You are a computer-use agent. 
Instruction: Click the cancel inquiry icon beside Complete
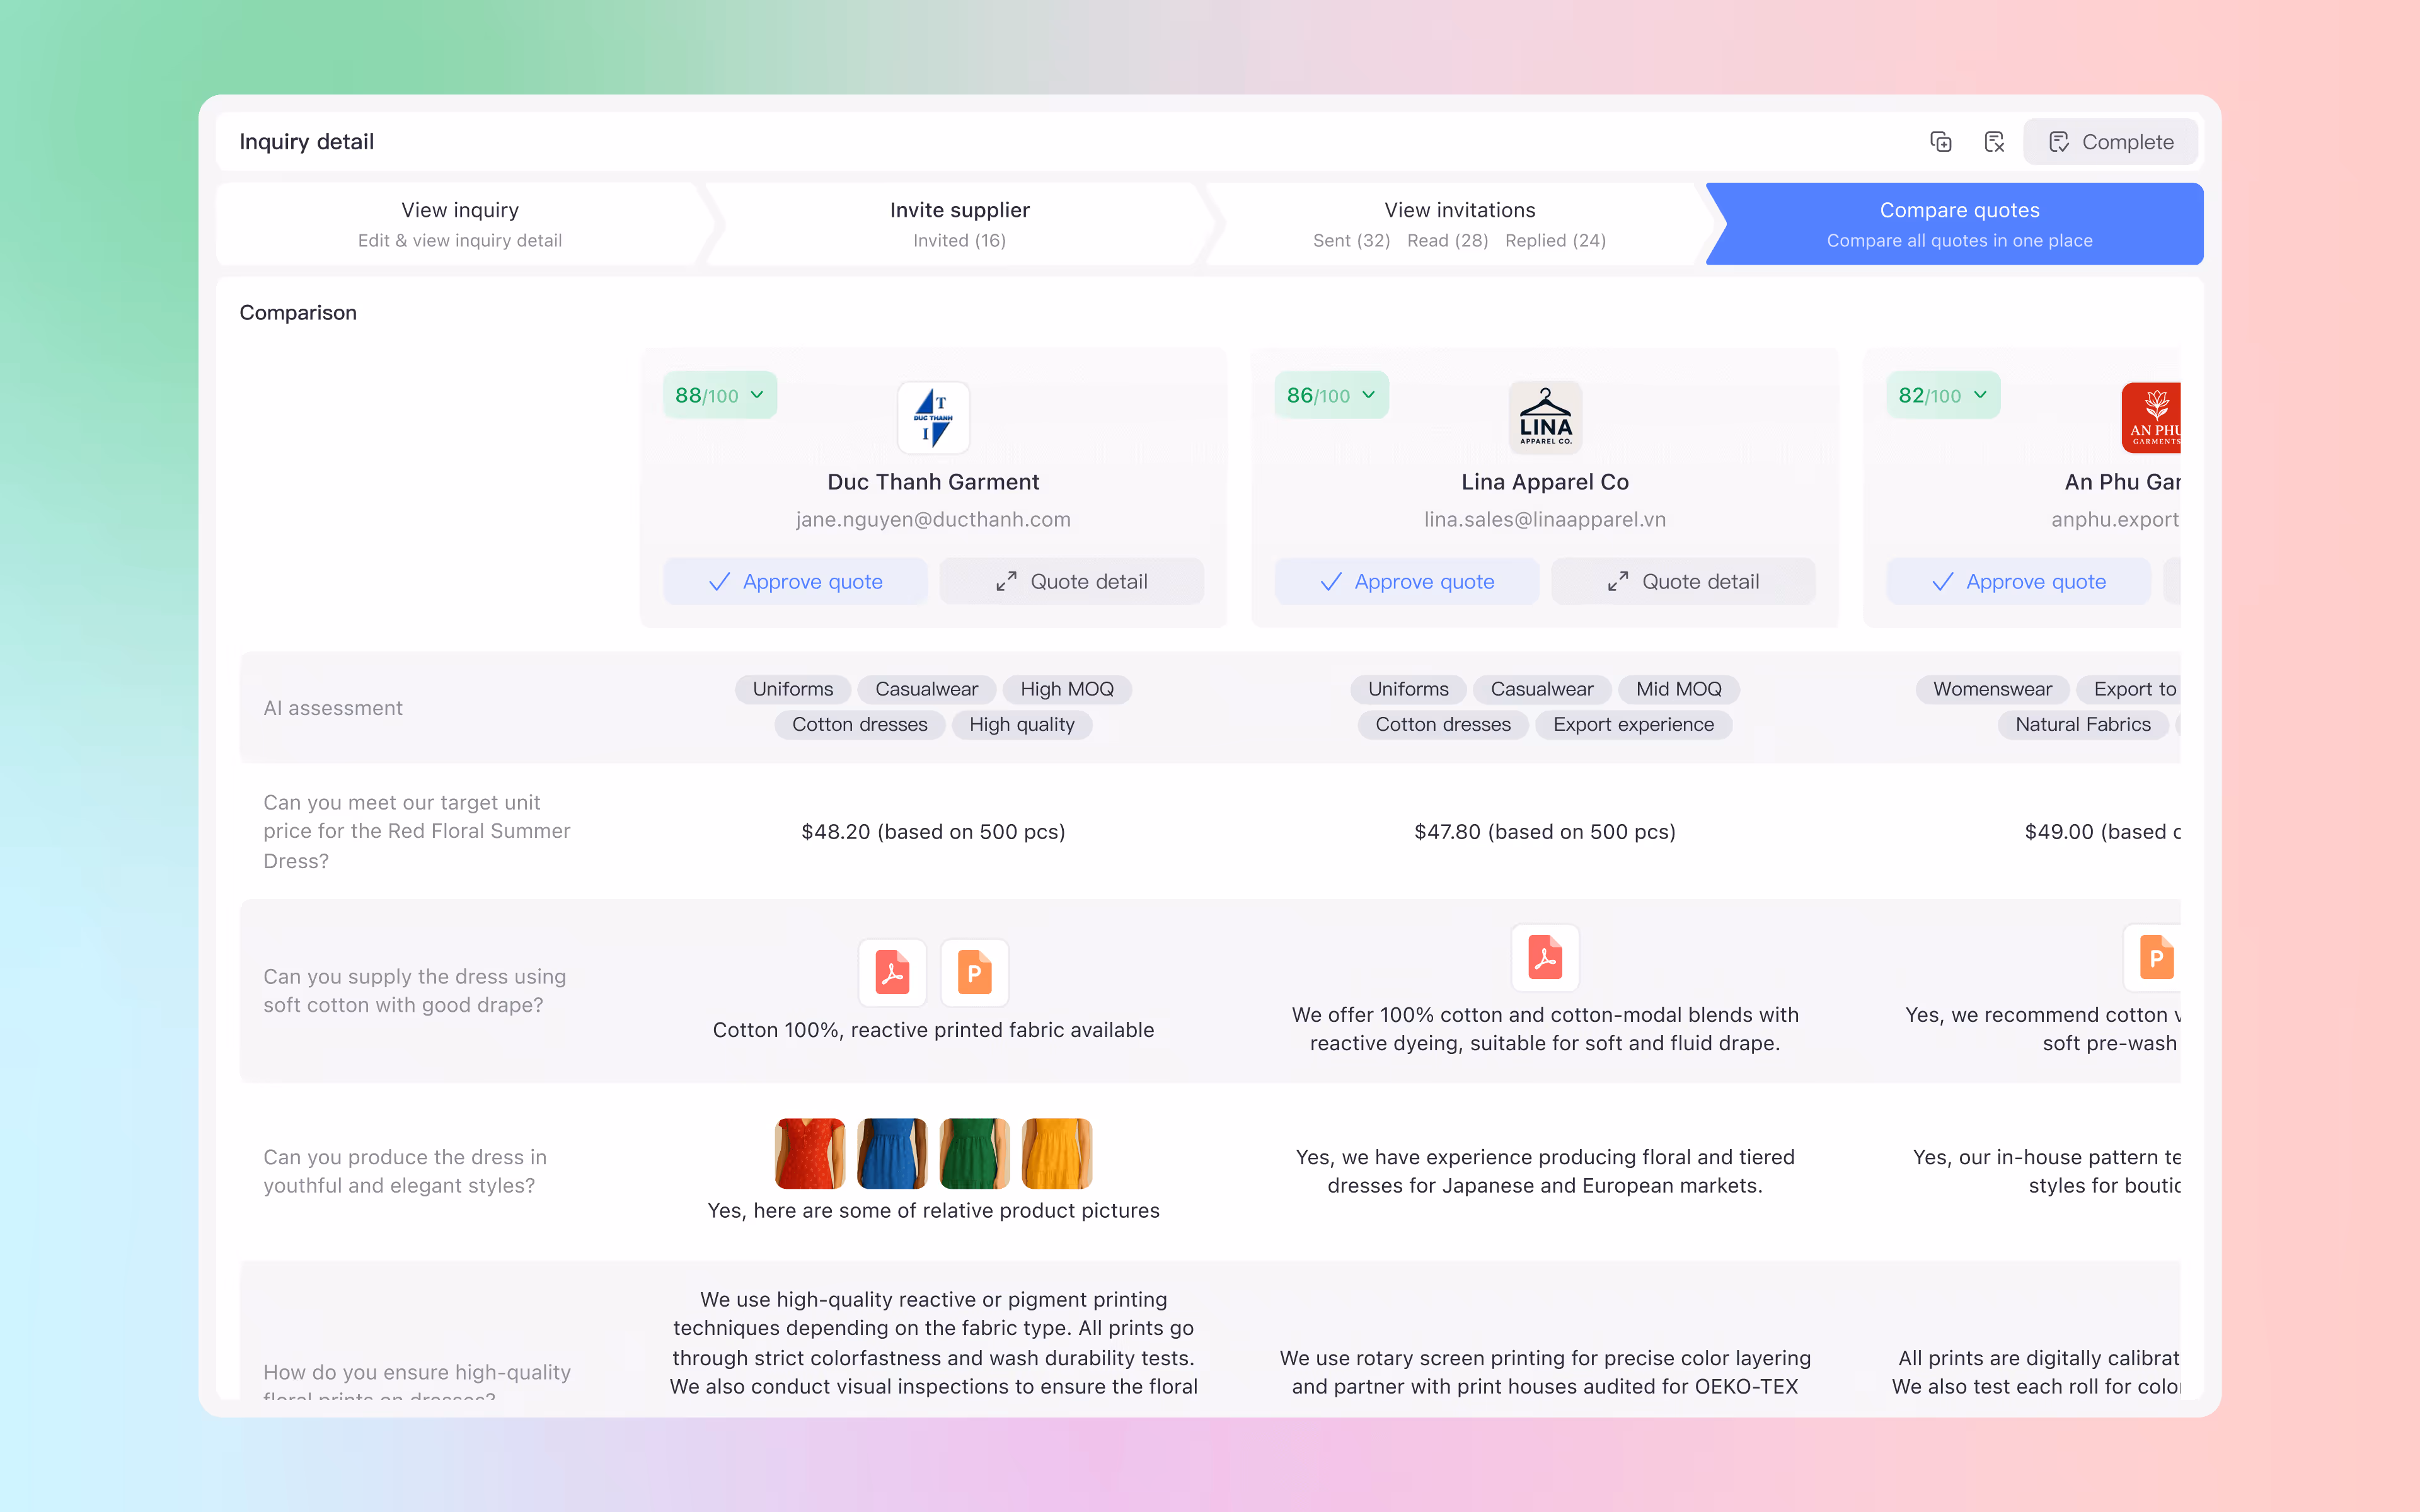coord(1994,142)
